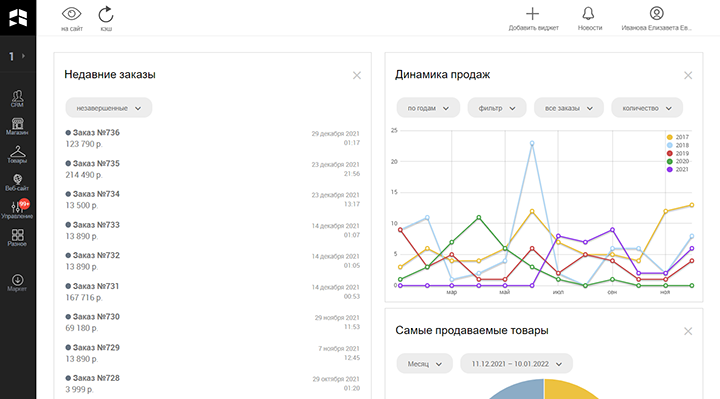Close the Динамика продаж widget
The height and width of the screenshot is (399, 720).
pyautogui.click(x=688, y=75)
